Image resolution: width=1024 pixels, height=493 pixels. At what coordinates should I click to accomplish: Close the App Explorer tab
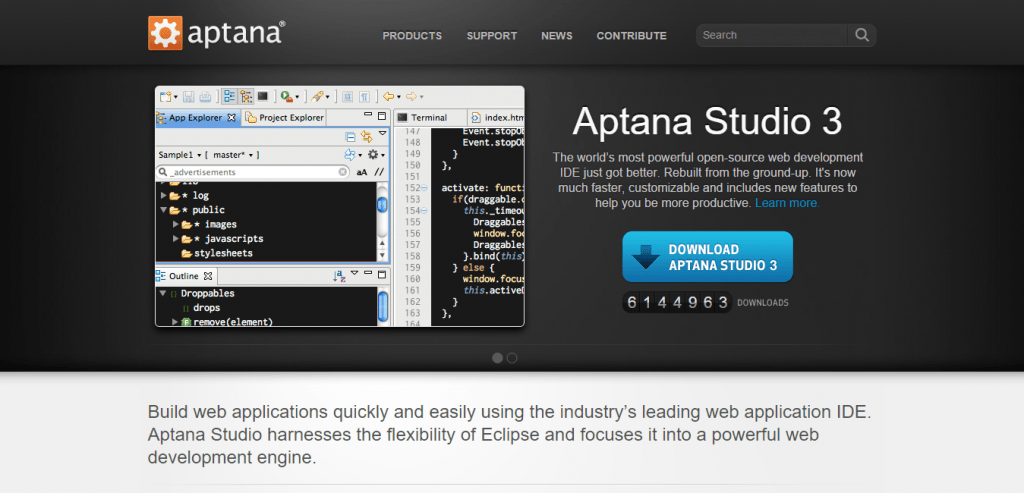point(233,118)
